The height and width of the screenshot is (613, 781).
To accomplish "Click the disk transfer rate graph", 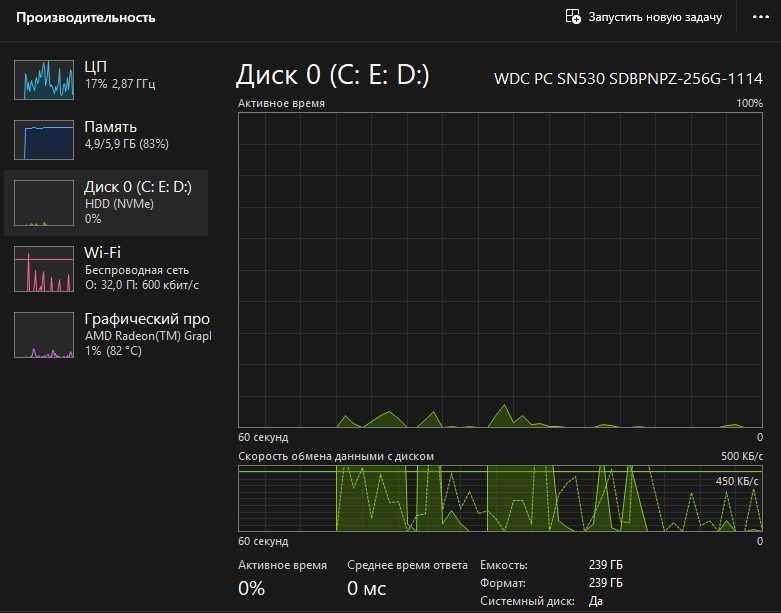I will click(x=500, y=498).
